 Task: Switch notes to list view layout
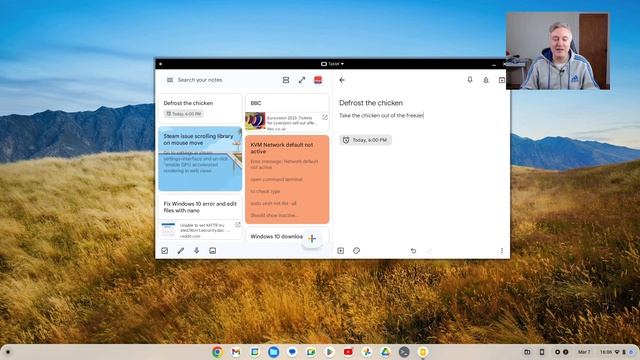[286, 80]
